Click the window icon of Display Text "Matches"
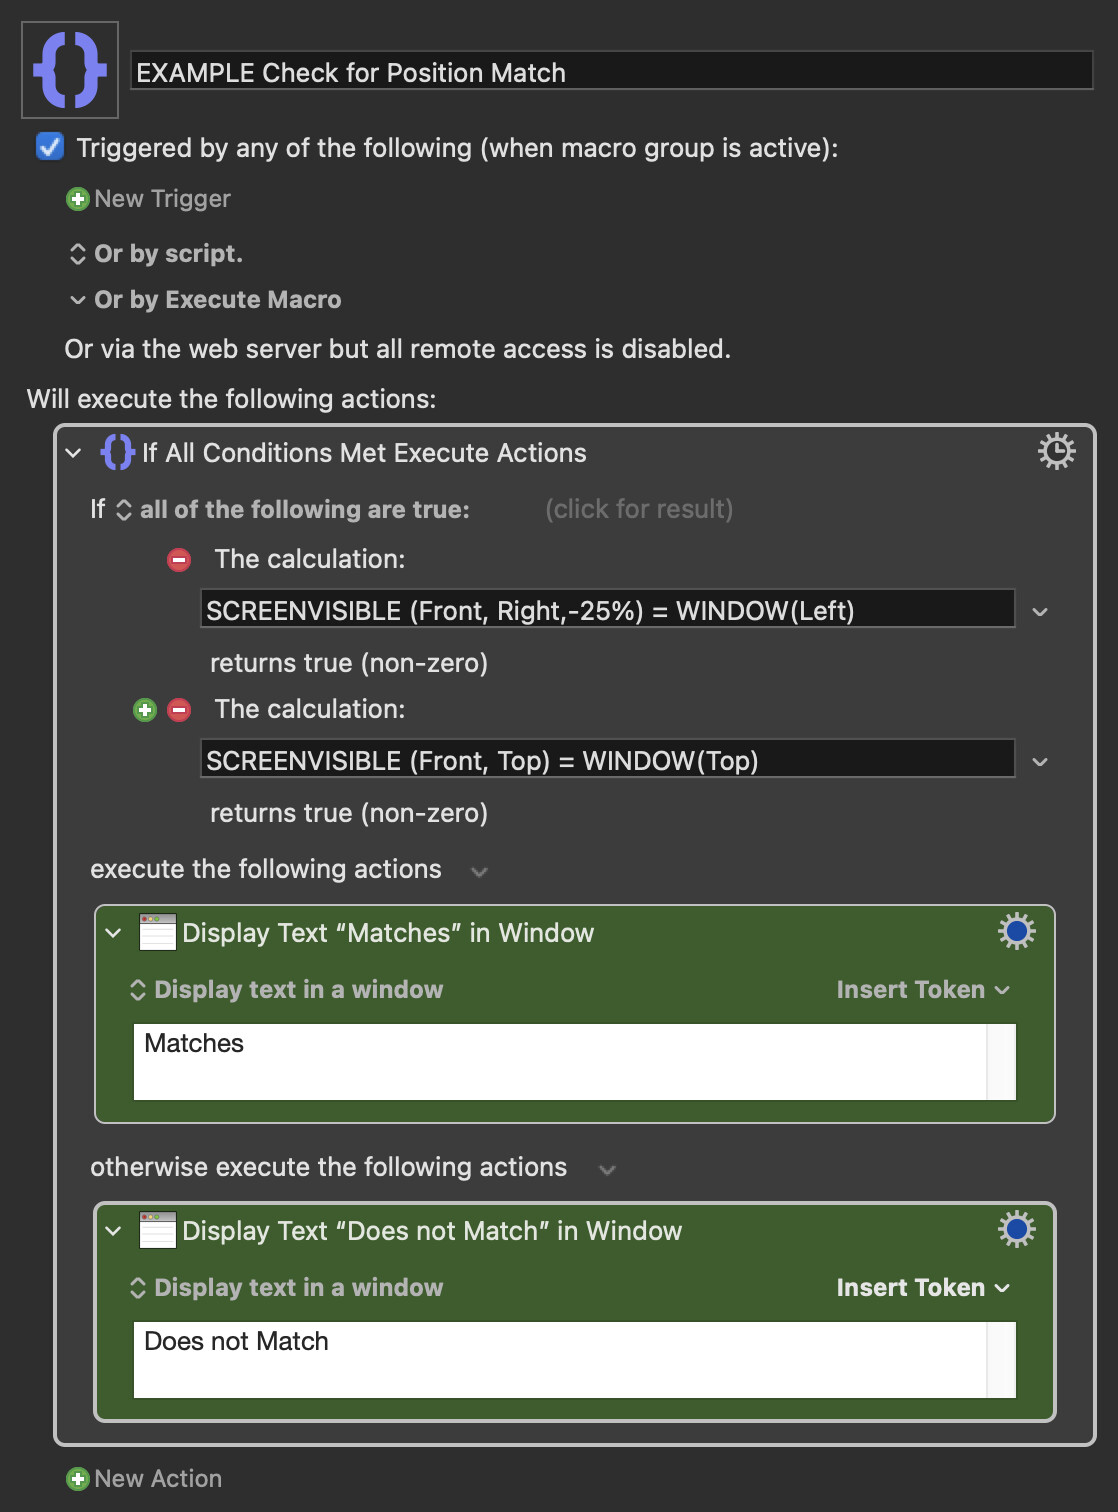 [158, 932]
